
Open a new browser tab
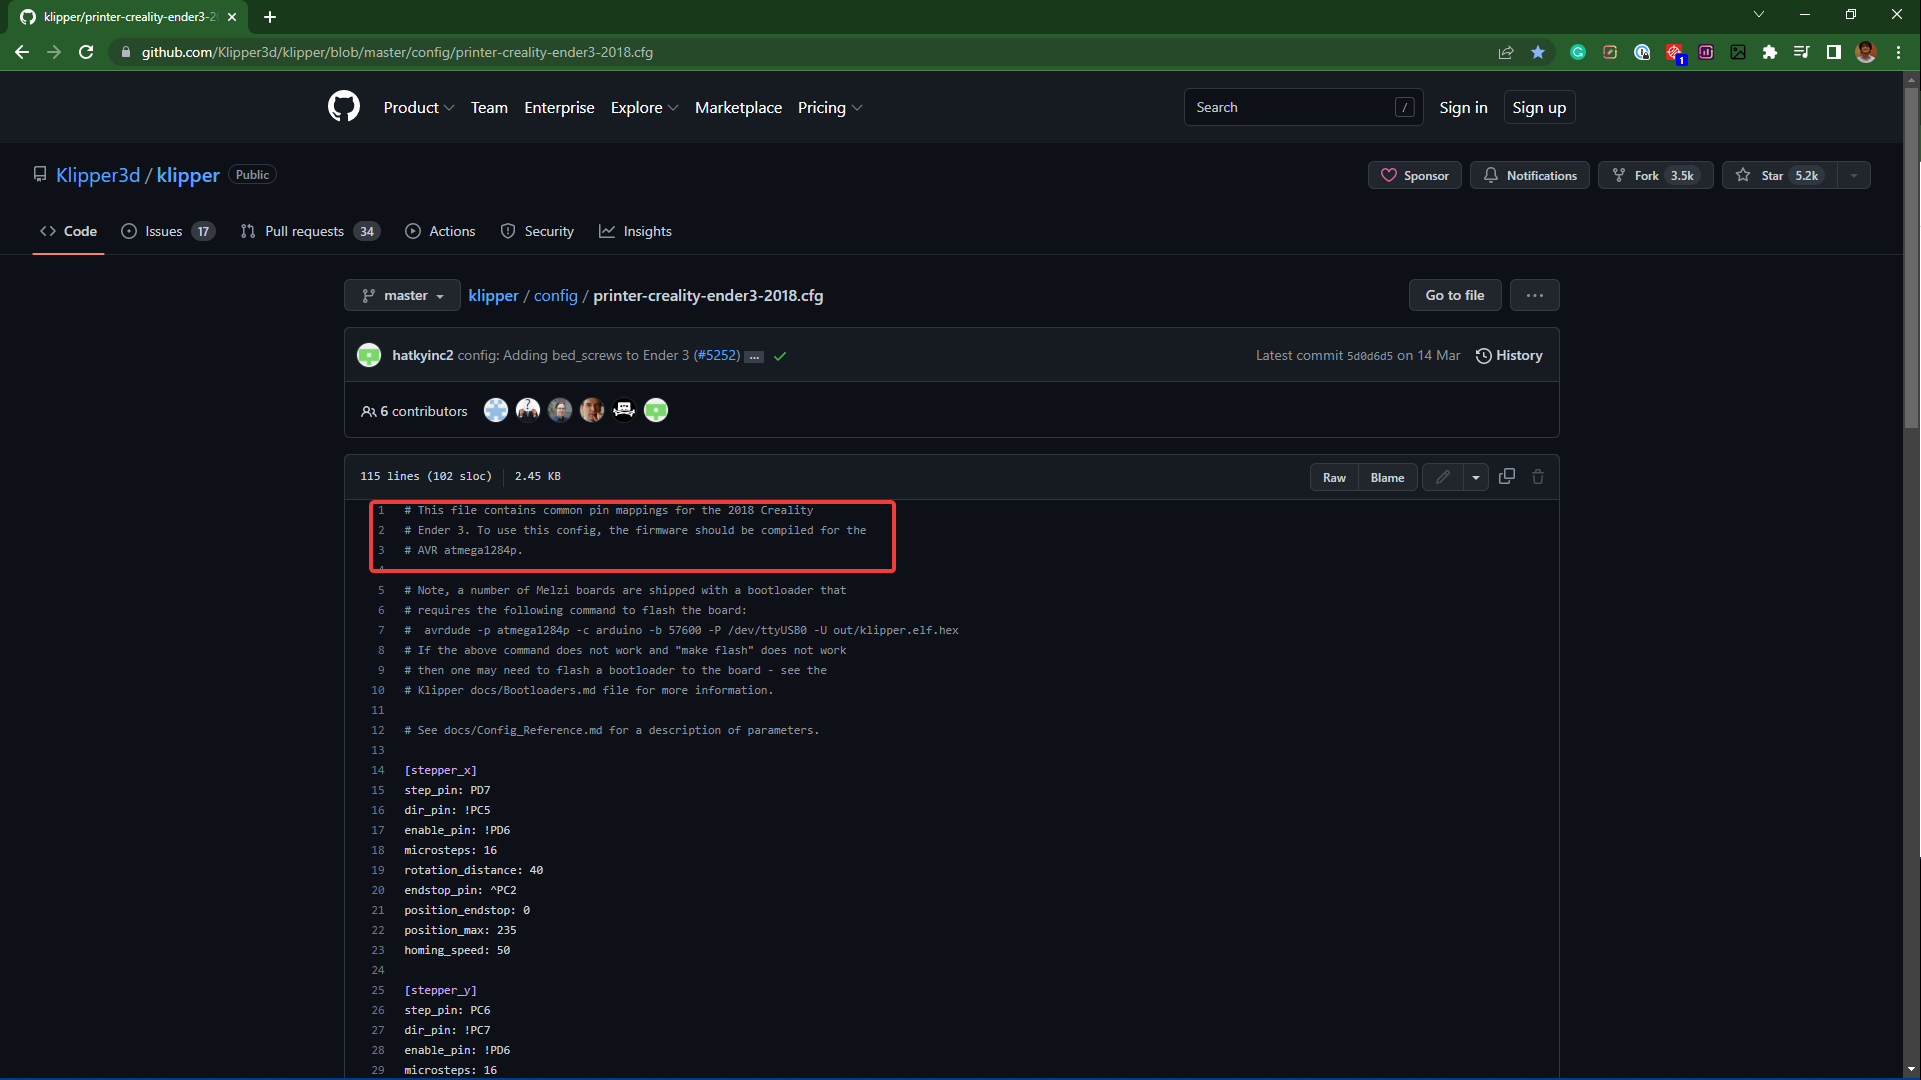pos(270,17)
